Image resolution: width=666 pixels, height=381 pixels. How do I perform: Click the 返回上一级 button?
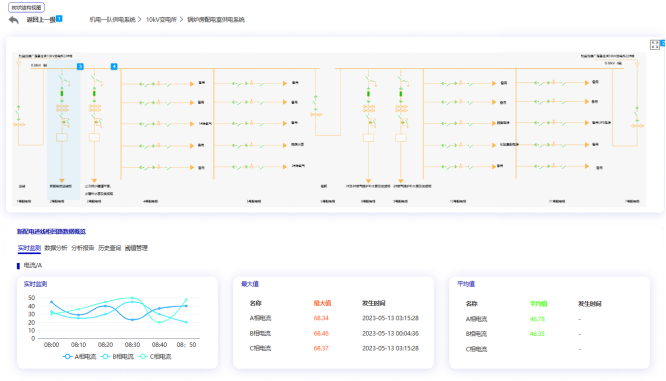click(x=41, y=20)
